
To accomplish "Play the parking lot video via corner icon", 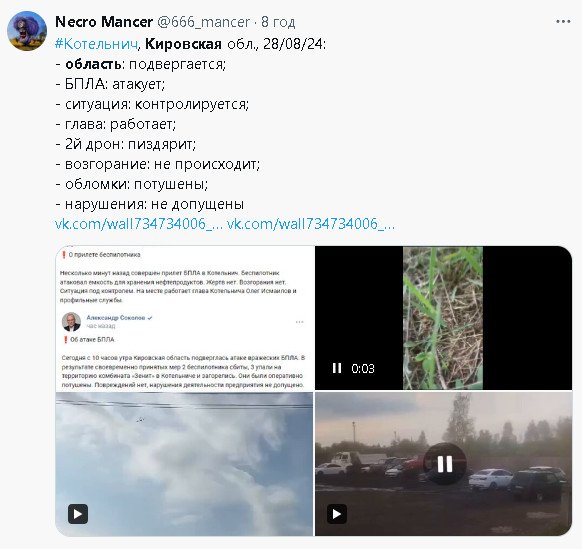I will [337, 514].
